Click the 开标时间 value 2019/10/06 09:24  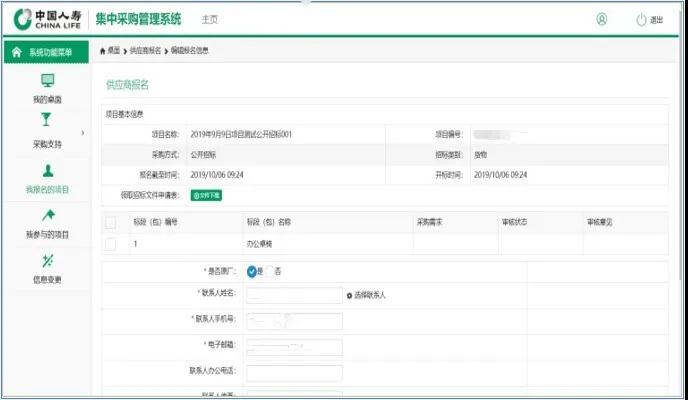tap(500, 175)
